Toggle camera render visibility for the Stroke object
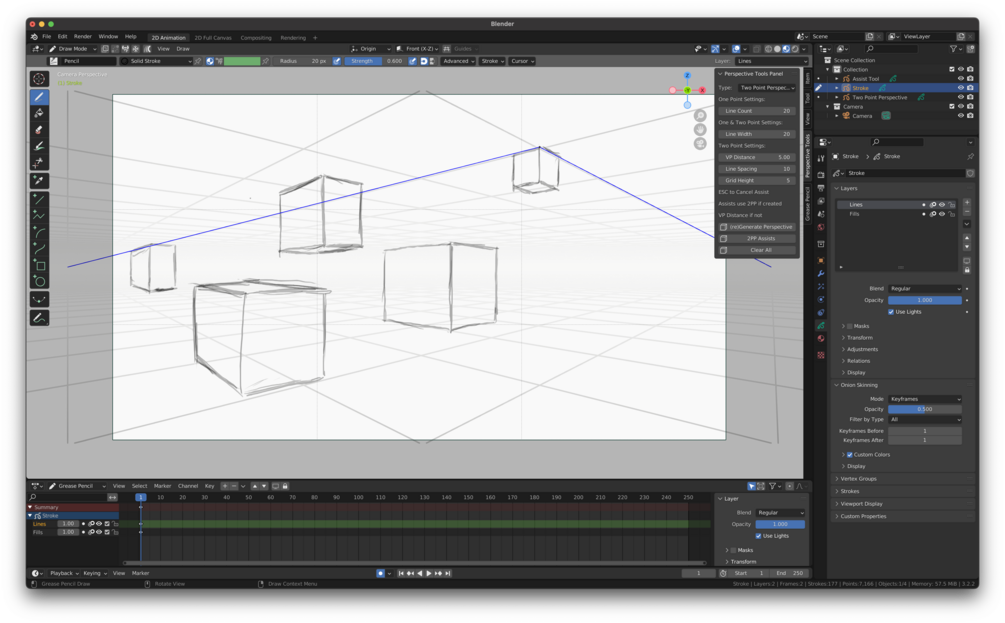The image size is (1005, 623). [969, 87]
